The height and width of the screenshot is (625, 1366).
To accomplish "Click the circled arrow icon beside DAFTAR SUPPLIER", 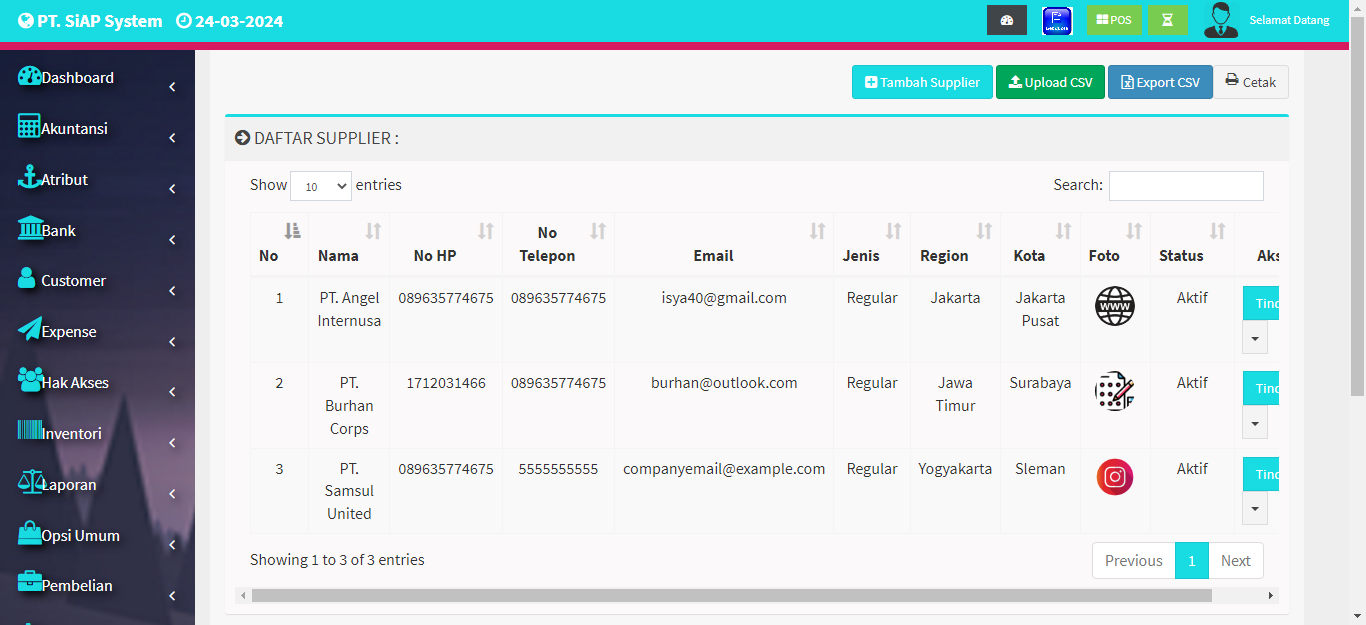I will click(x=242, y=138).
